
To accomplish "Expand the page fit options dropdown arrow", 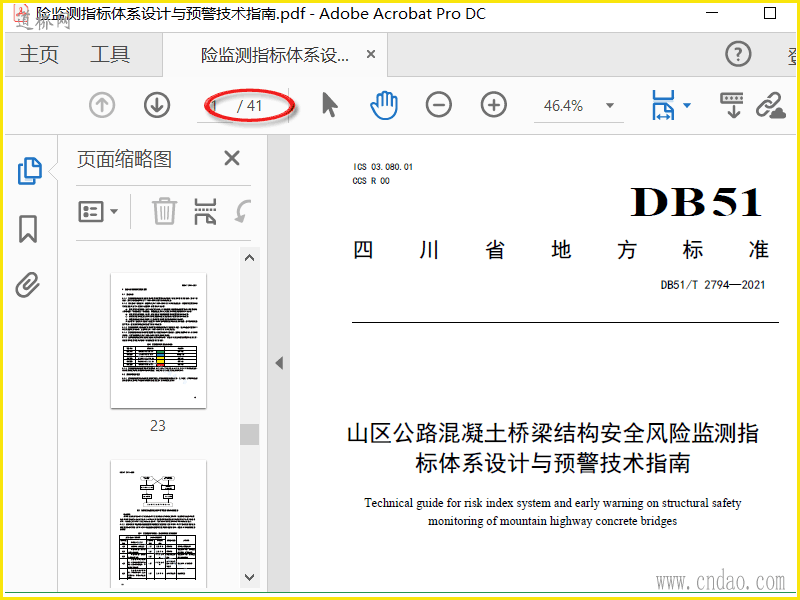I will [x=687, y=106].
